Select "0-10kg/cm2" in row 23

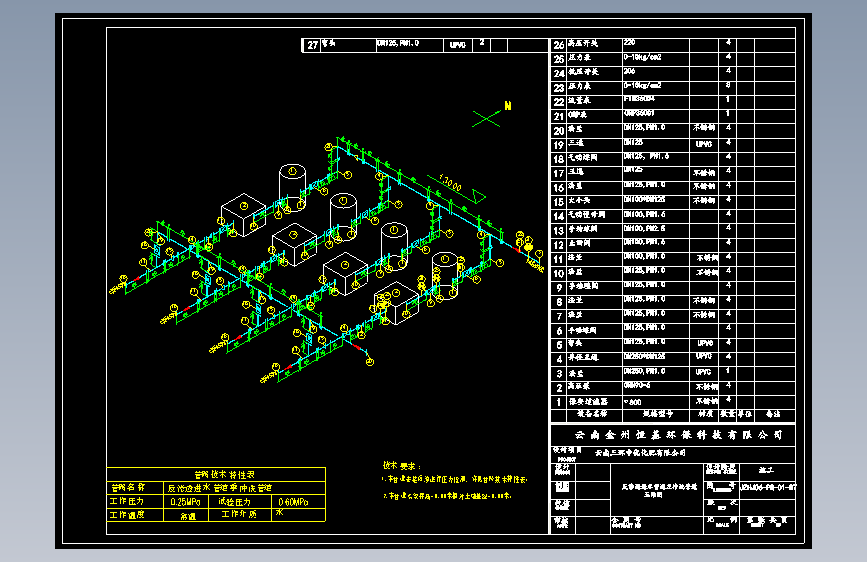[643, 86]
